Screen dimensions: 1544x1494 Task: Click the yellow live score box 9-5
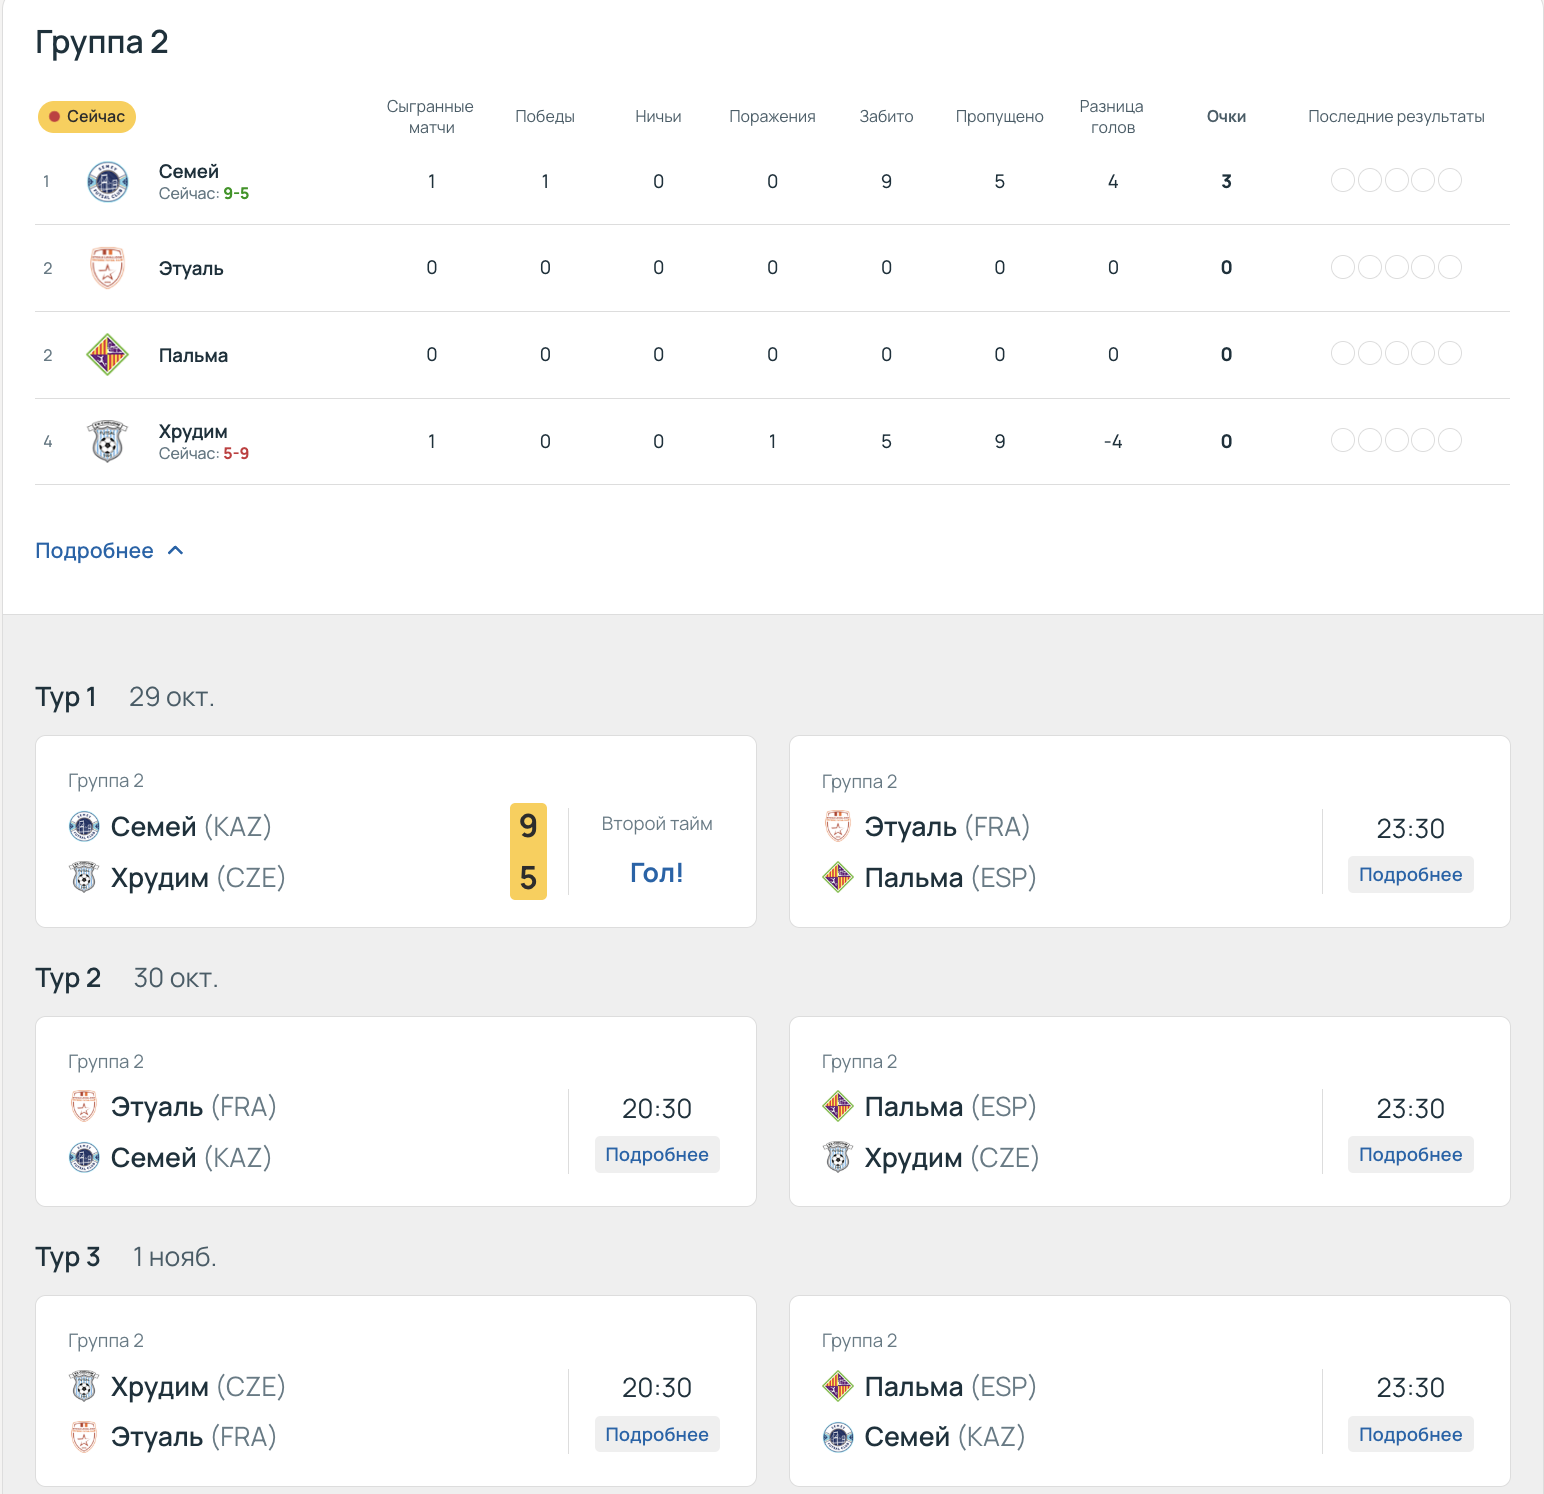[x=528, y=852]
